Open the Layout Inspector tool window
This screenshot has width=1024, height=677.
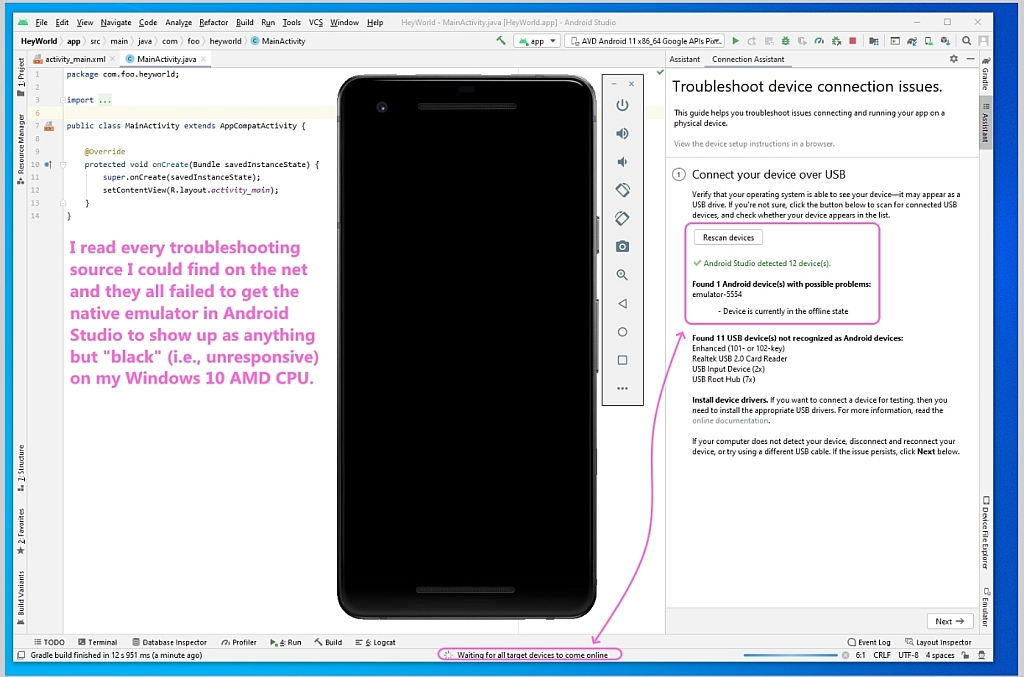click(x=938, y=642)
